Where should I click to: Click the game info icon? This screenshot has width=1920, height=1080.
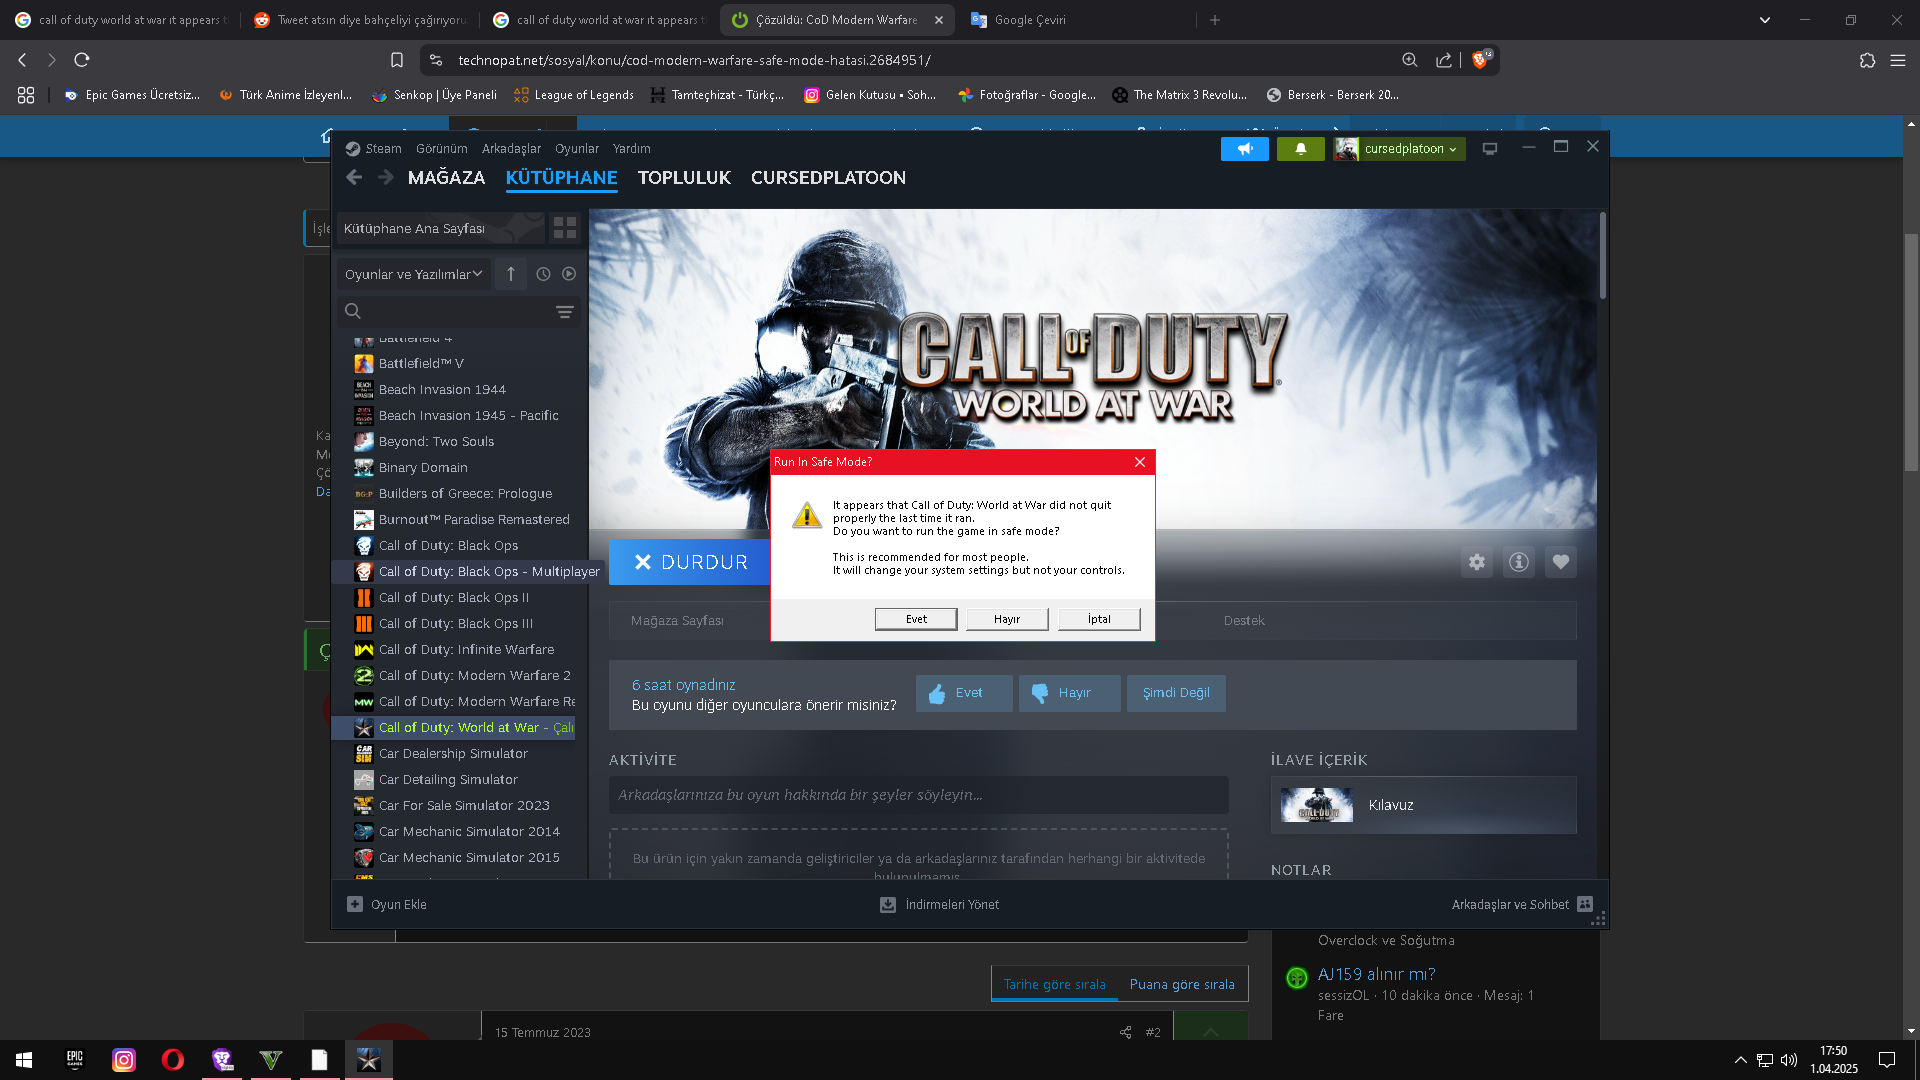pos(1518,562)
